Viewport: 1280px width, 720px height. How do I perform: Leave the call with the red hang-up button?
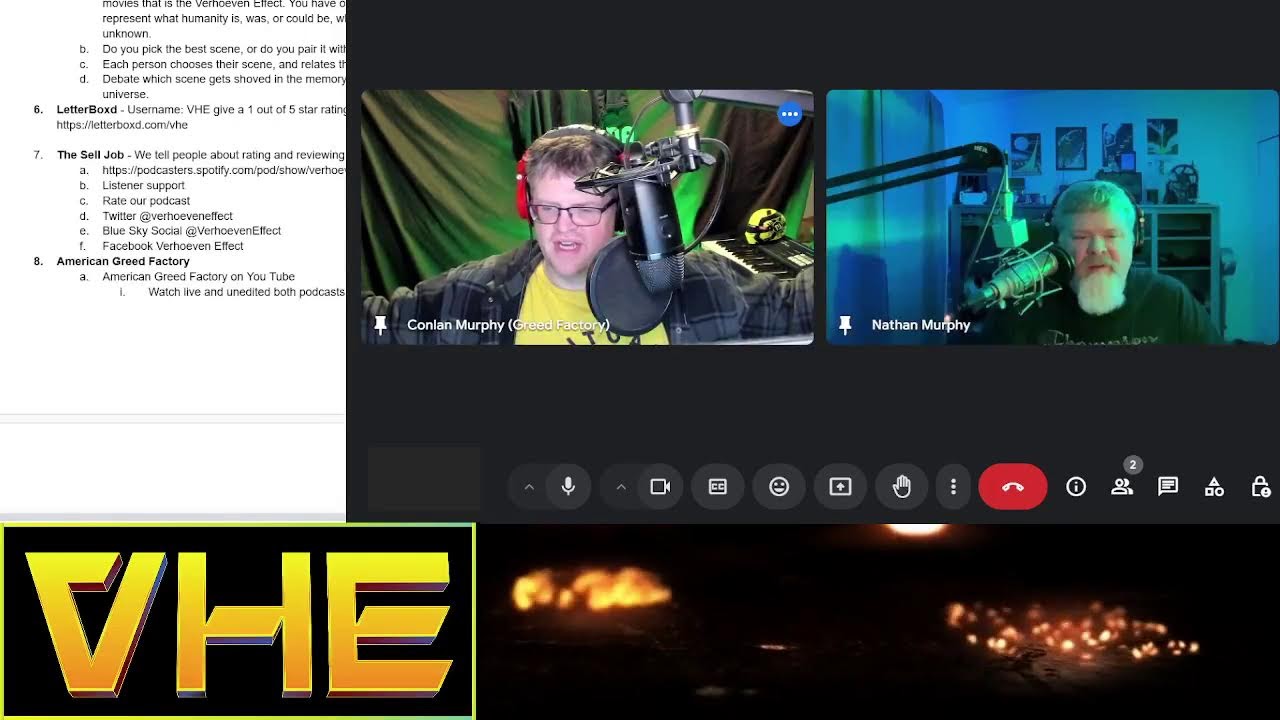pyautogui.click(x=1013, y=487)
